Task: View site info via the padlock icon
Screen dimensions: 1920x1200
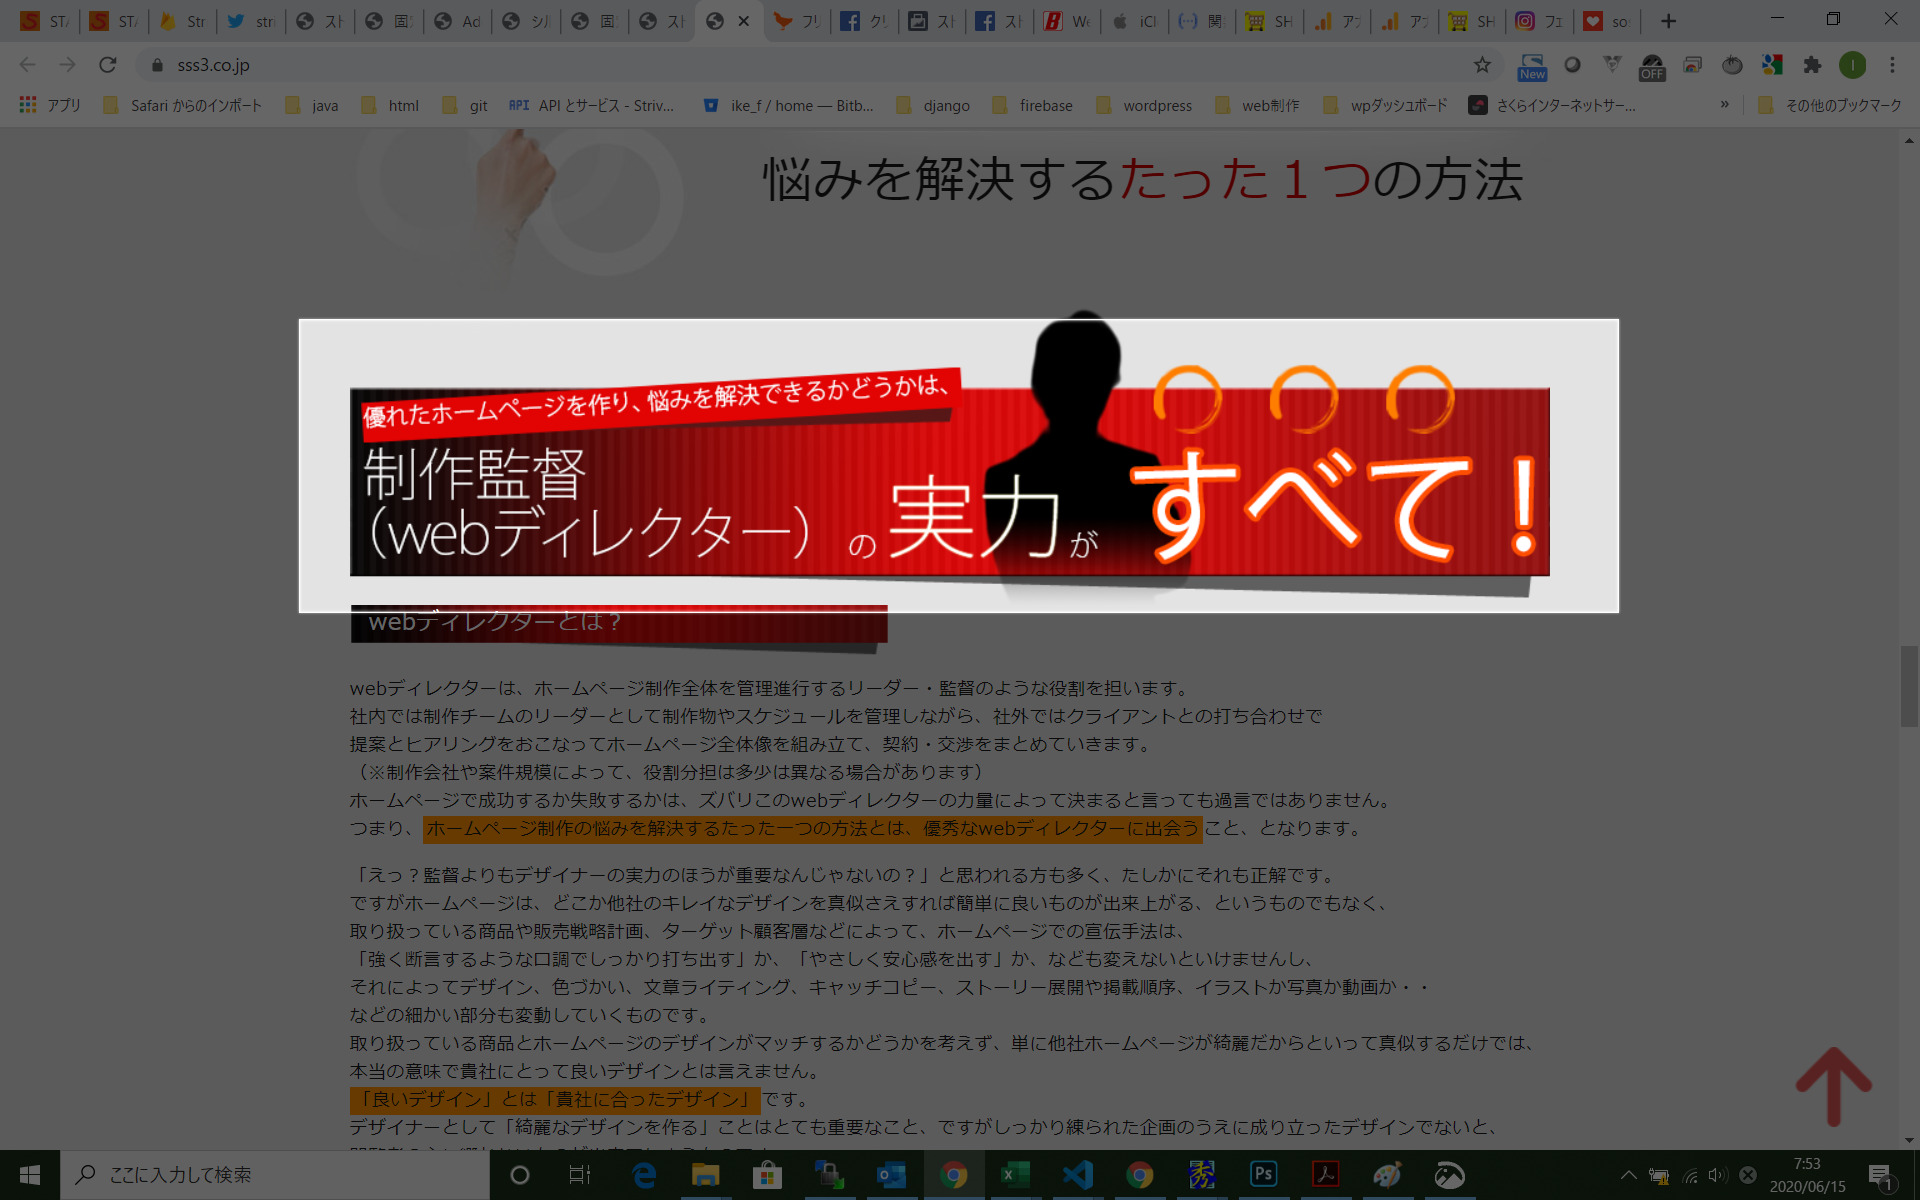Action: (x=157, y=65)
